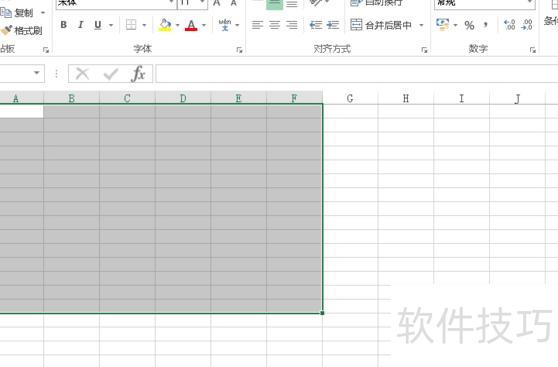Cancel formula entry with X icon
The height and width of the screenshot is (367, 558).
click(x=82, y=74)
